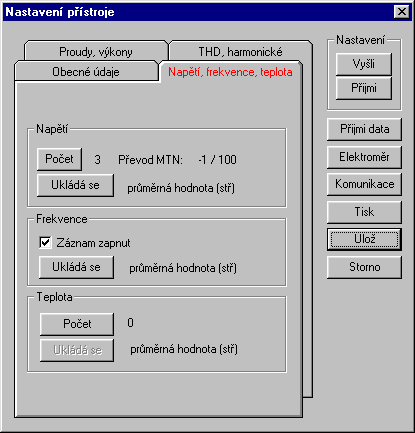Open the Komunikace settings

click(x=364, y=184)
